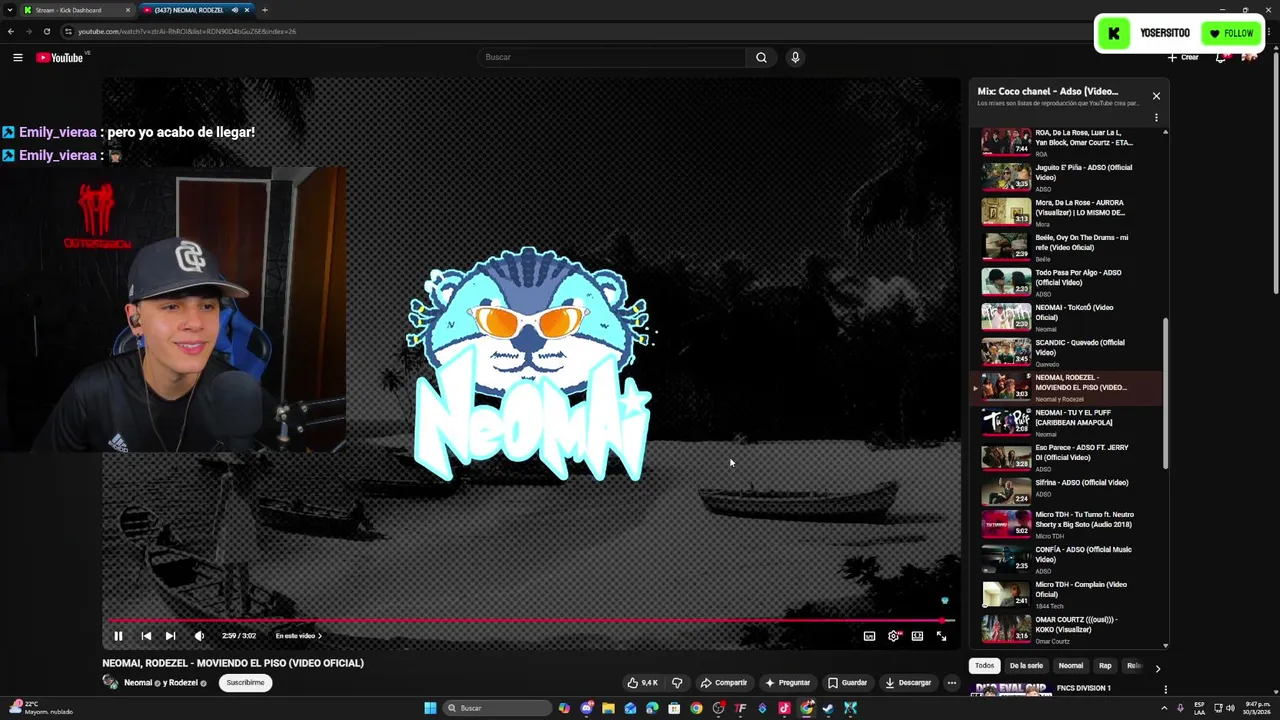The image size is (1280, 720).
Task: Dislike the video
Action: (x=677, y=683)
